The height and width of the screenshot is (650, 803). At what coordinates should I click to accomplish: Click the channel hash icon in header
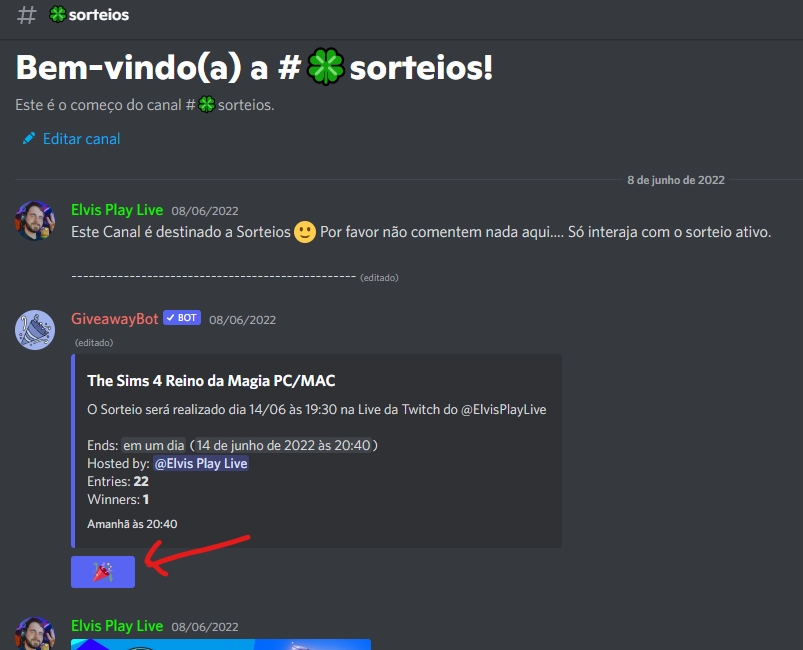[x=27, y=15]
